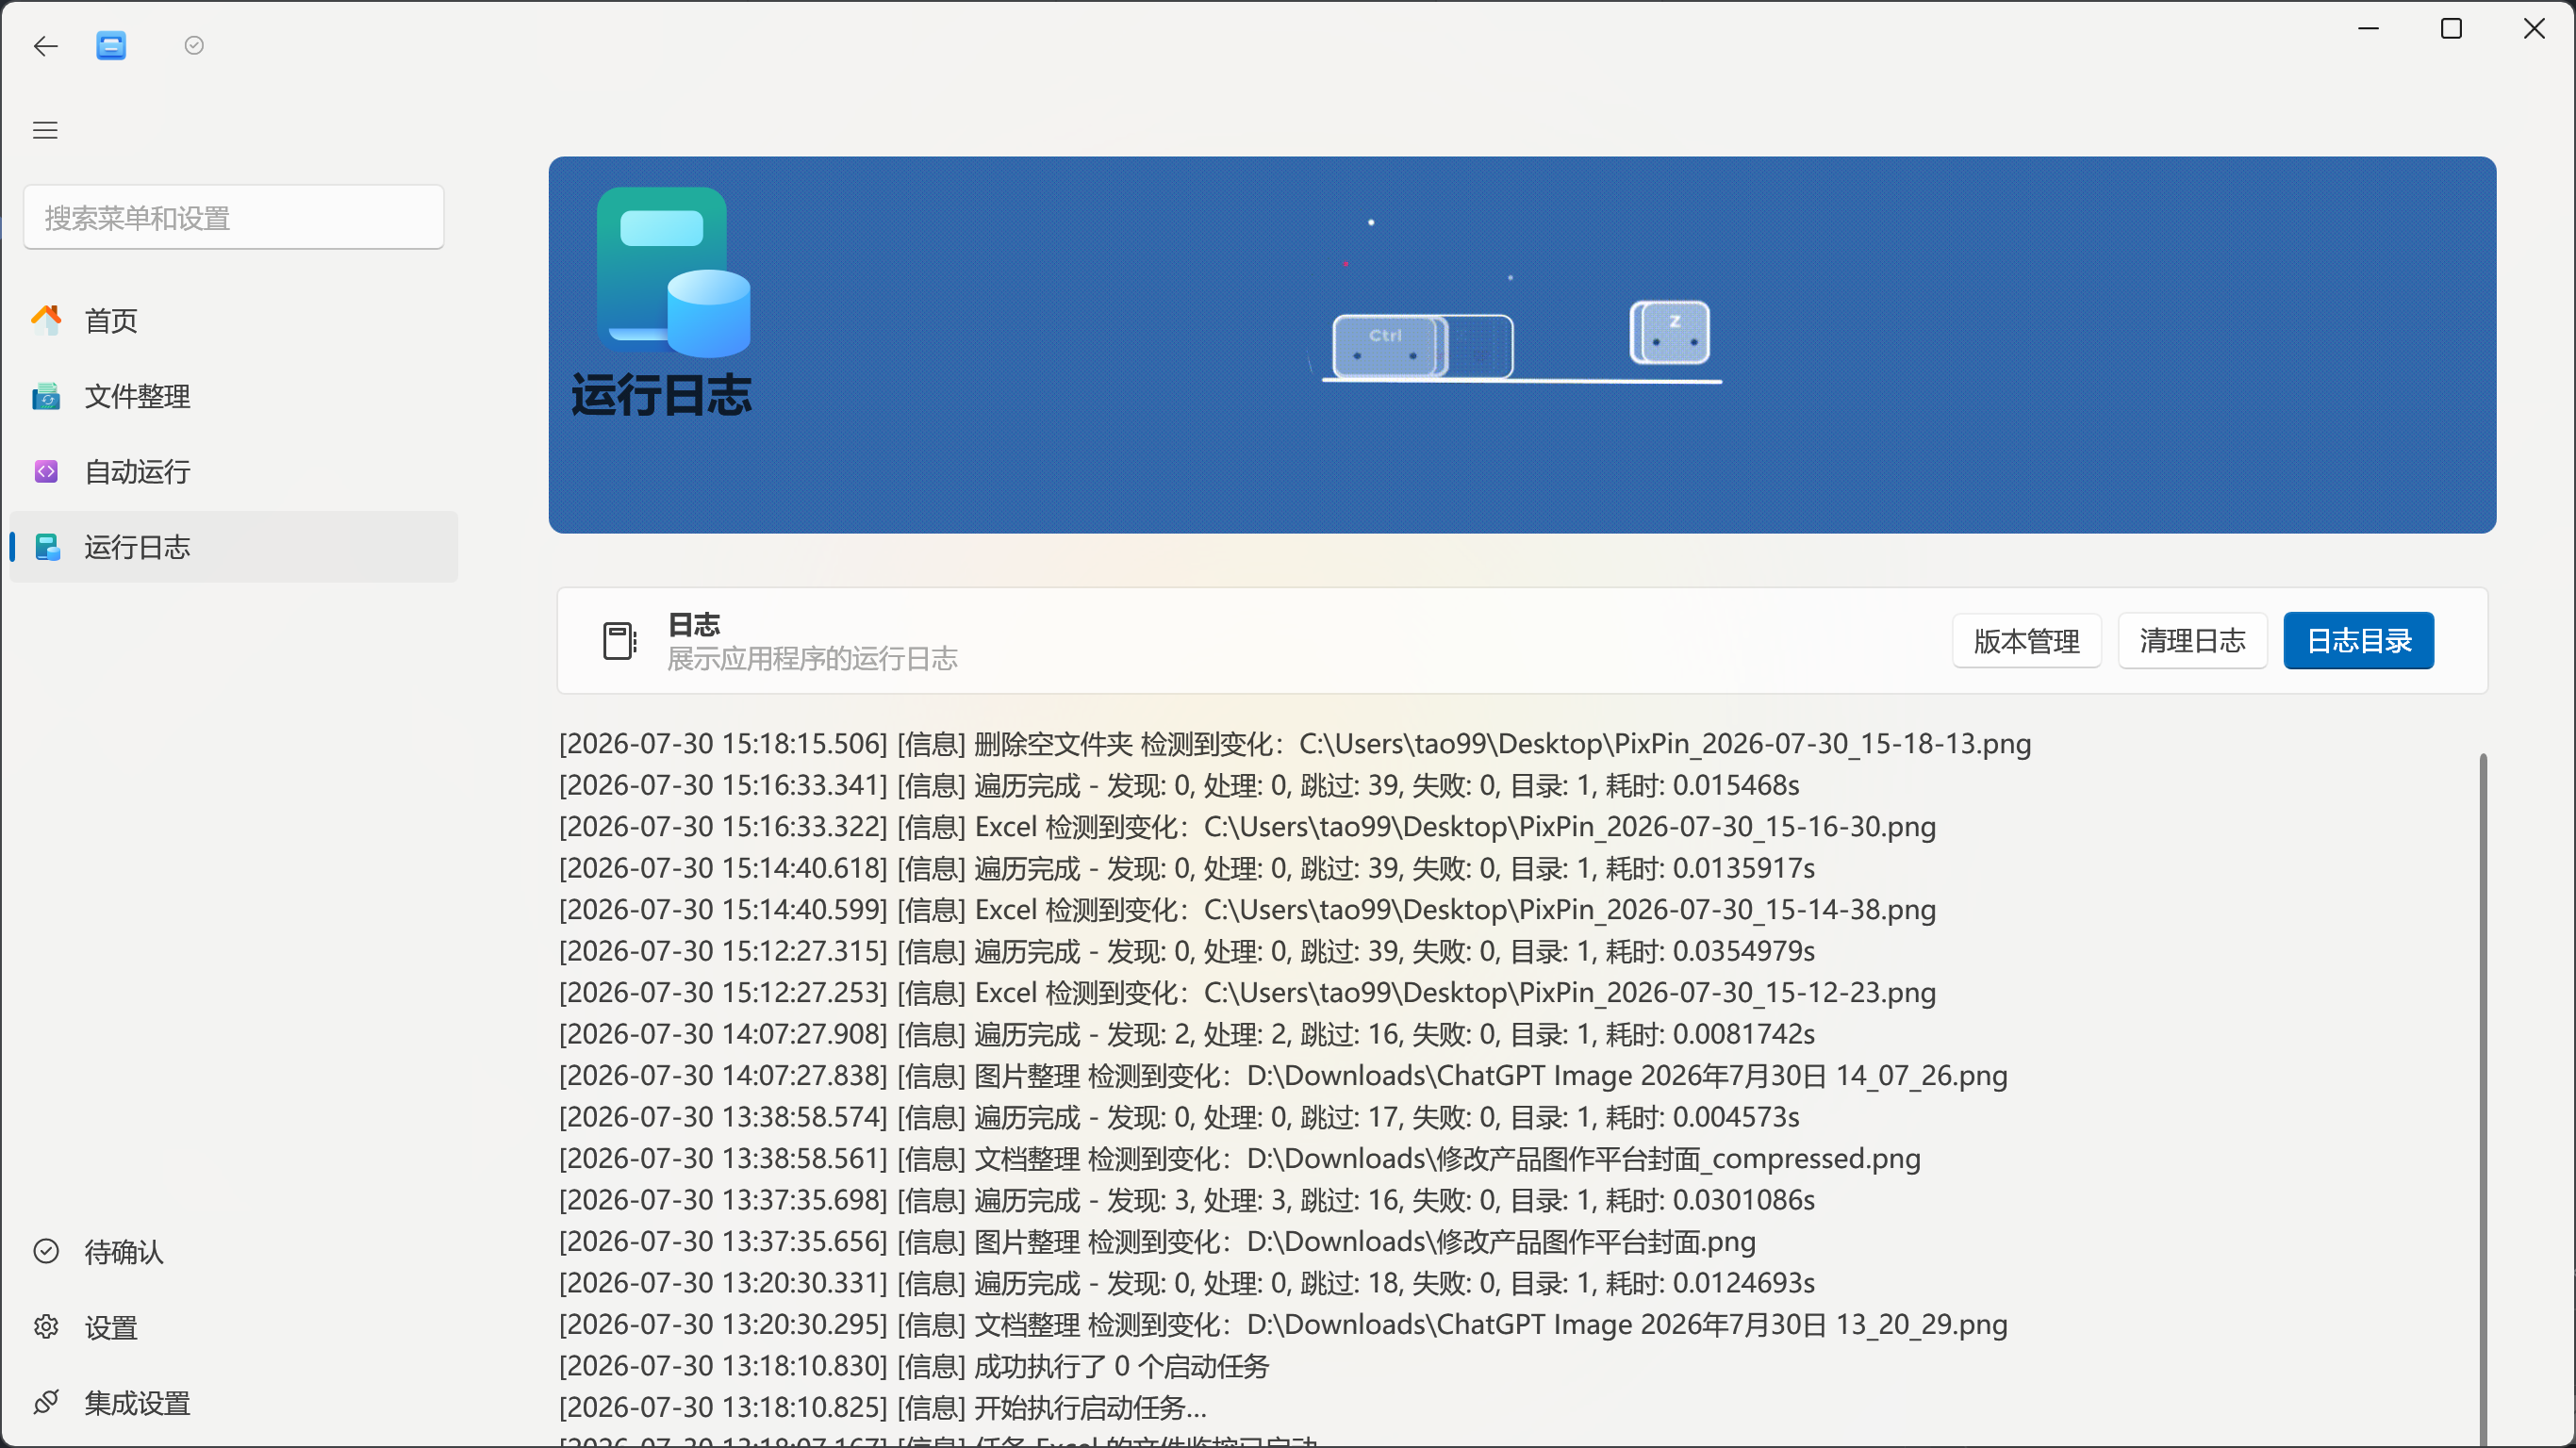
Task: Click the top log entry with PixPin_2026-07-30_15-18-13.png
Action: pos(1295,743)
